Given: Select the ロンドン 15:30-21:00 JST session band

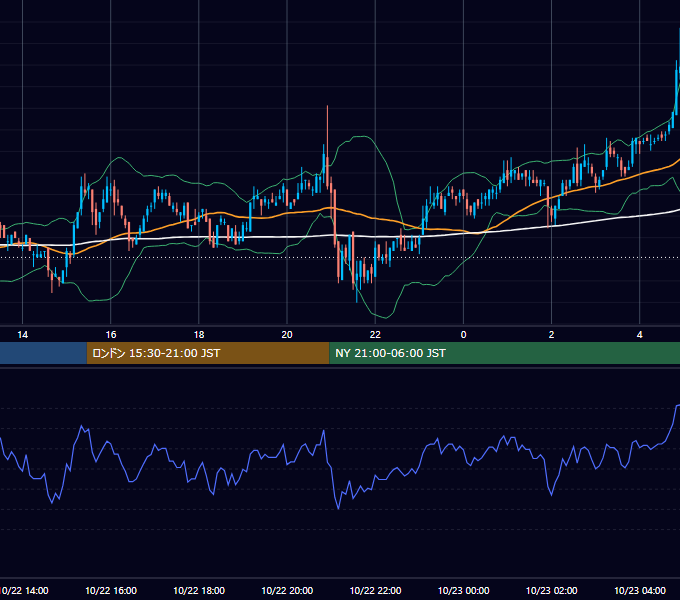Looking at the screenshot, I should tap(208, 353).
